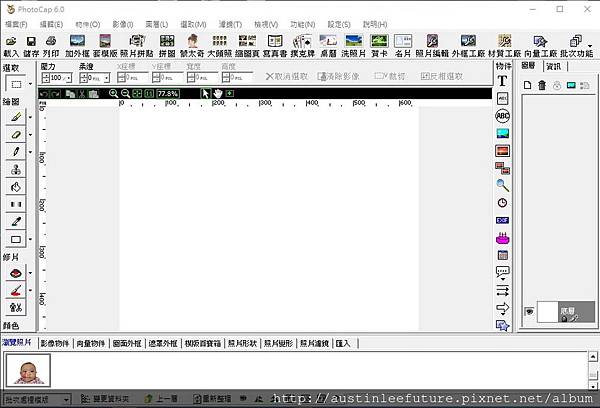Viewport: 600px width, 408px height.
Task: Open the 撲克牌 playing cards tool
Action: (x=302, y=46)
